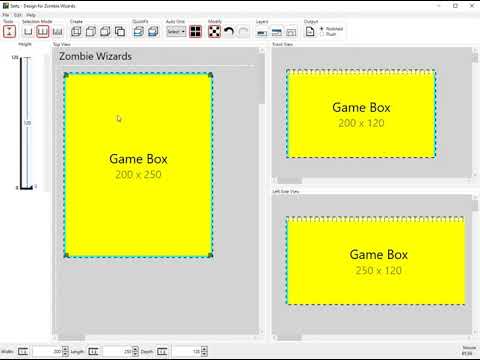Open the Help menu

point(31,15)
